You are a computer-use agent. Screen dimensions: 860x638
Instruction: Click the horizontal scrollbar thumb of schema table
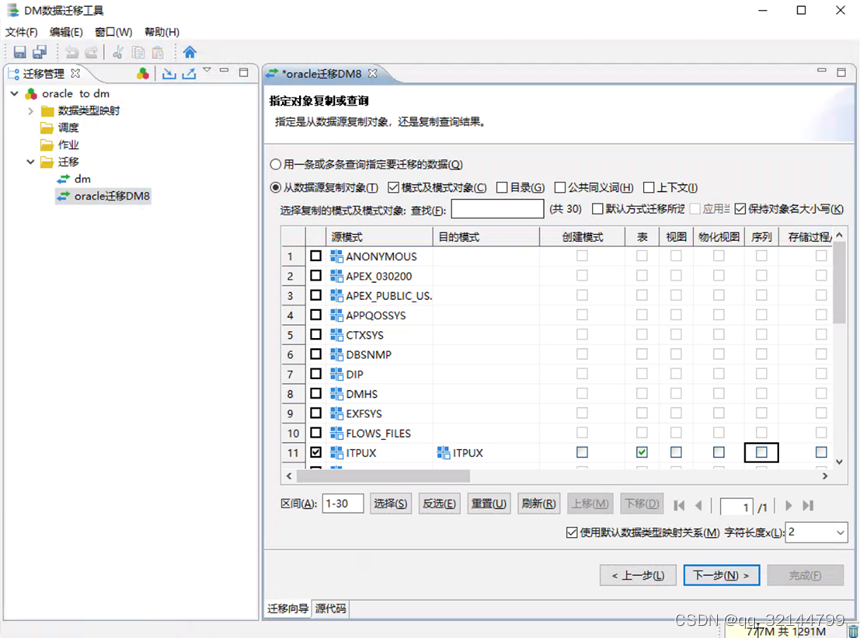pos(383,476)
